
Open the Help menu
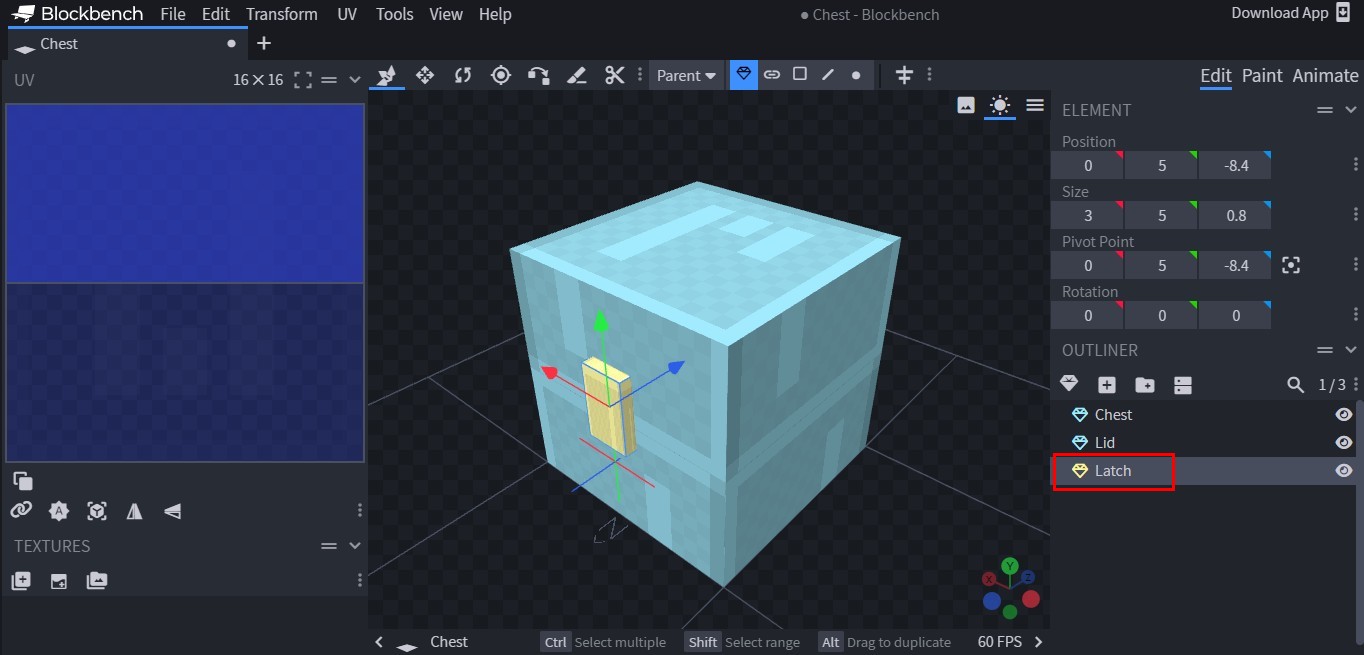495,14
